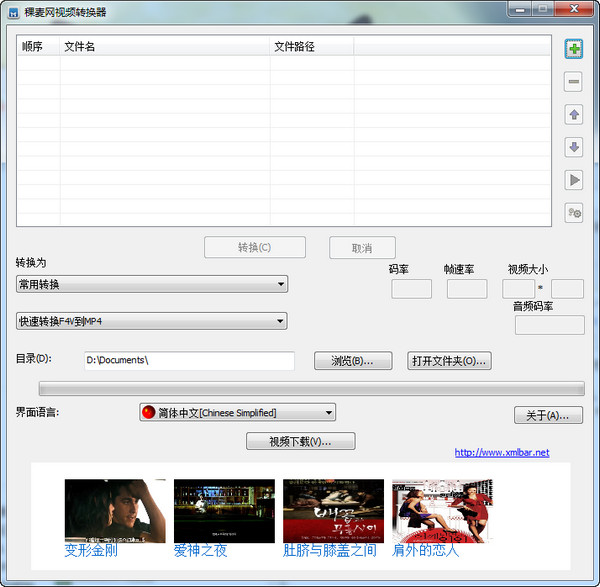The width and height of the screenshot is (600, 587).
Task: Click the minus remove file icon
Action: click(573, 82)
